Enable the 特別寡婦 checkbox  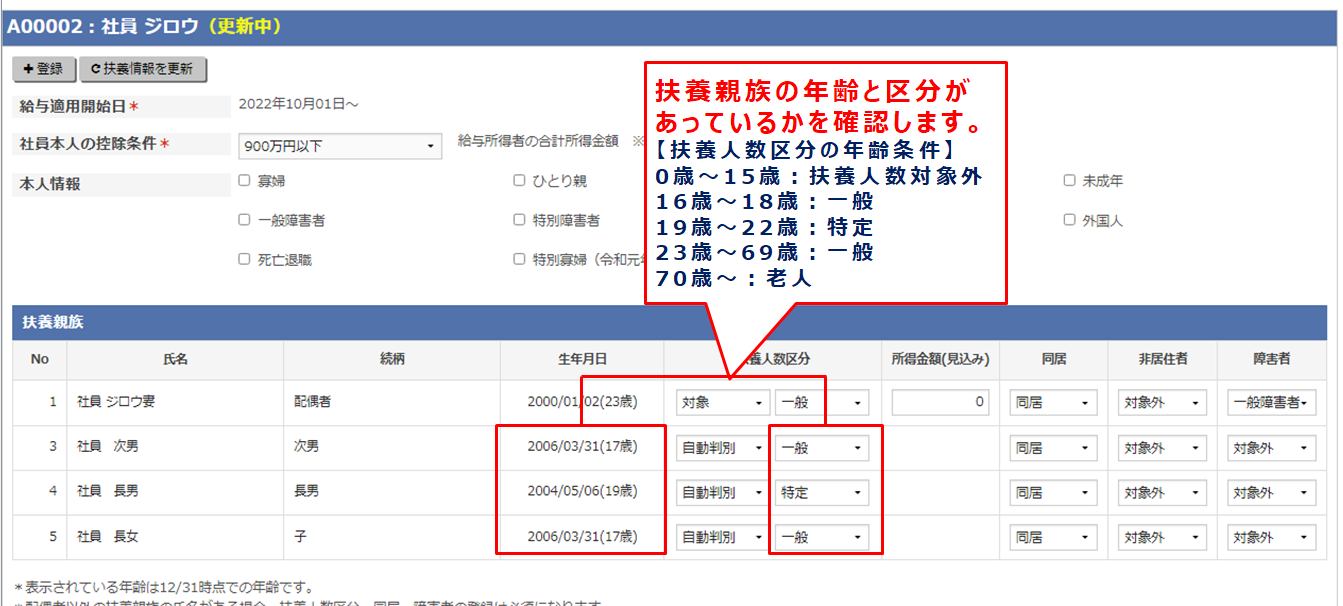tap(518, 259)
